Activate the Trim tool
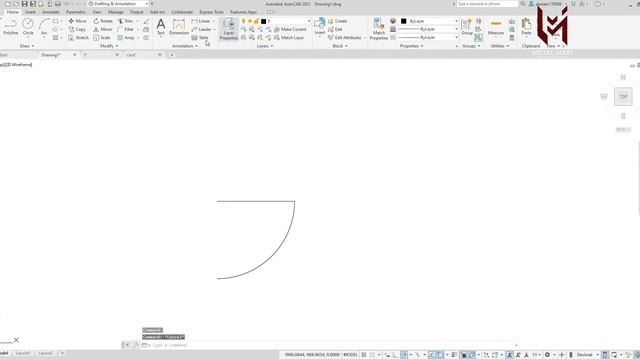The height and width of the screenshot is (360, 640). [125, 21]
